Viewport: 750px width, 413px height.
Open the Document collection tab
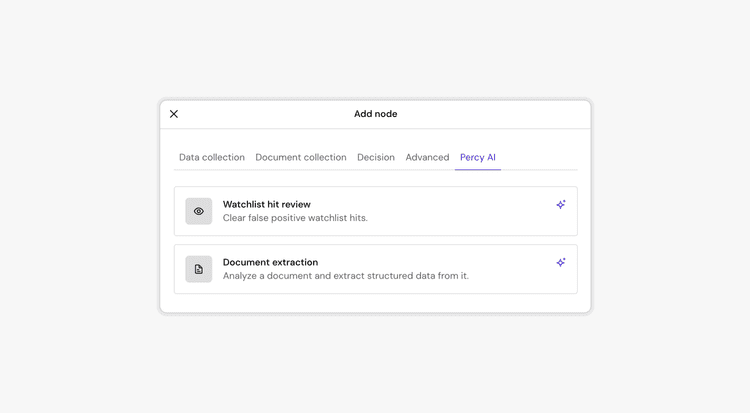tap(301, 157)
